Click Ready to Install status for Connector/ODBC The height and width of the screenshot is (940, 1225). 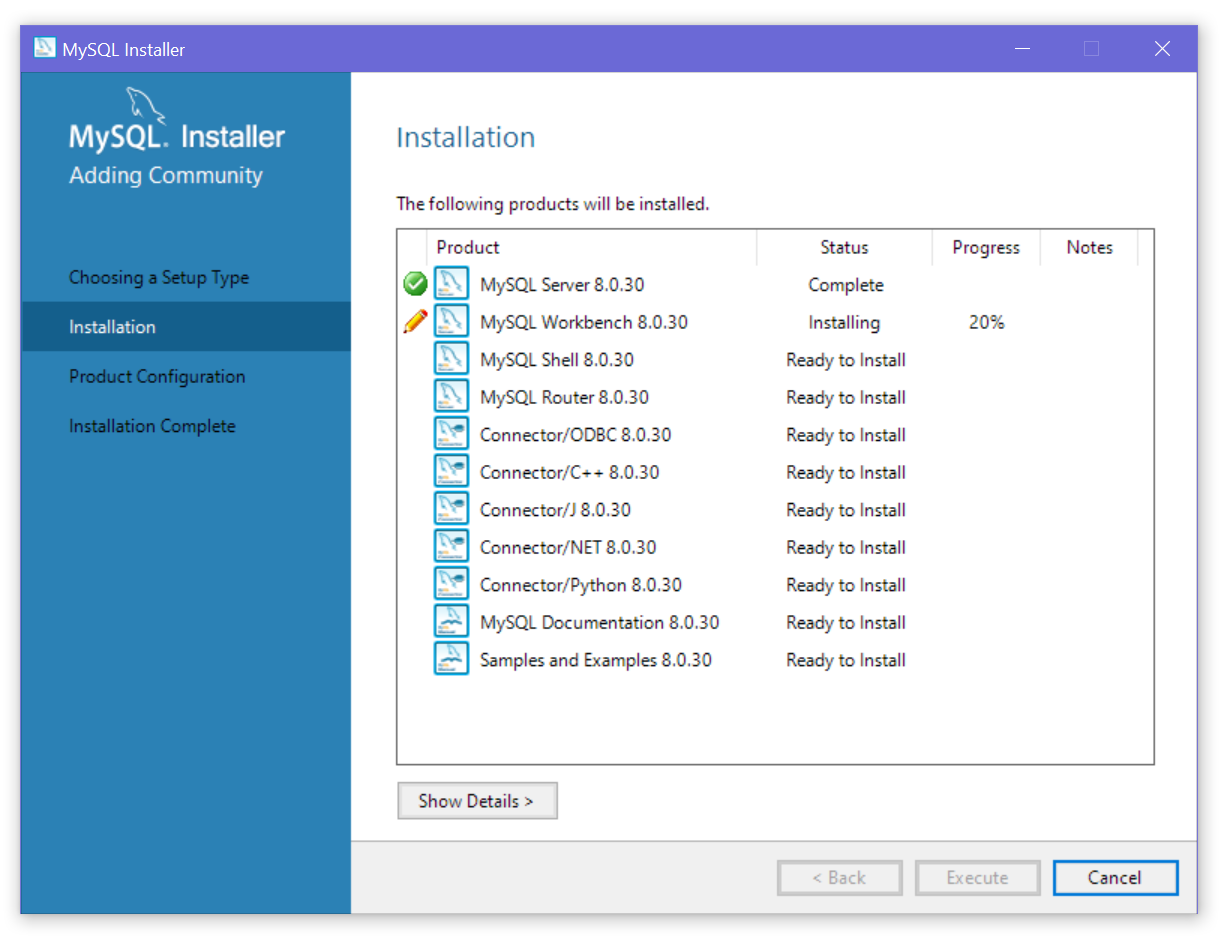(846, 435)
